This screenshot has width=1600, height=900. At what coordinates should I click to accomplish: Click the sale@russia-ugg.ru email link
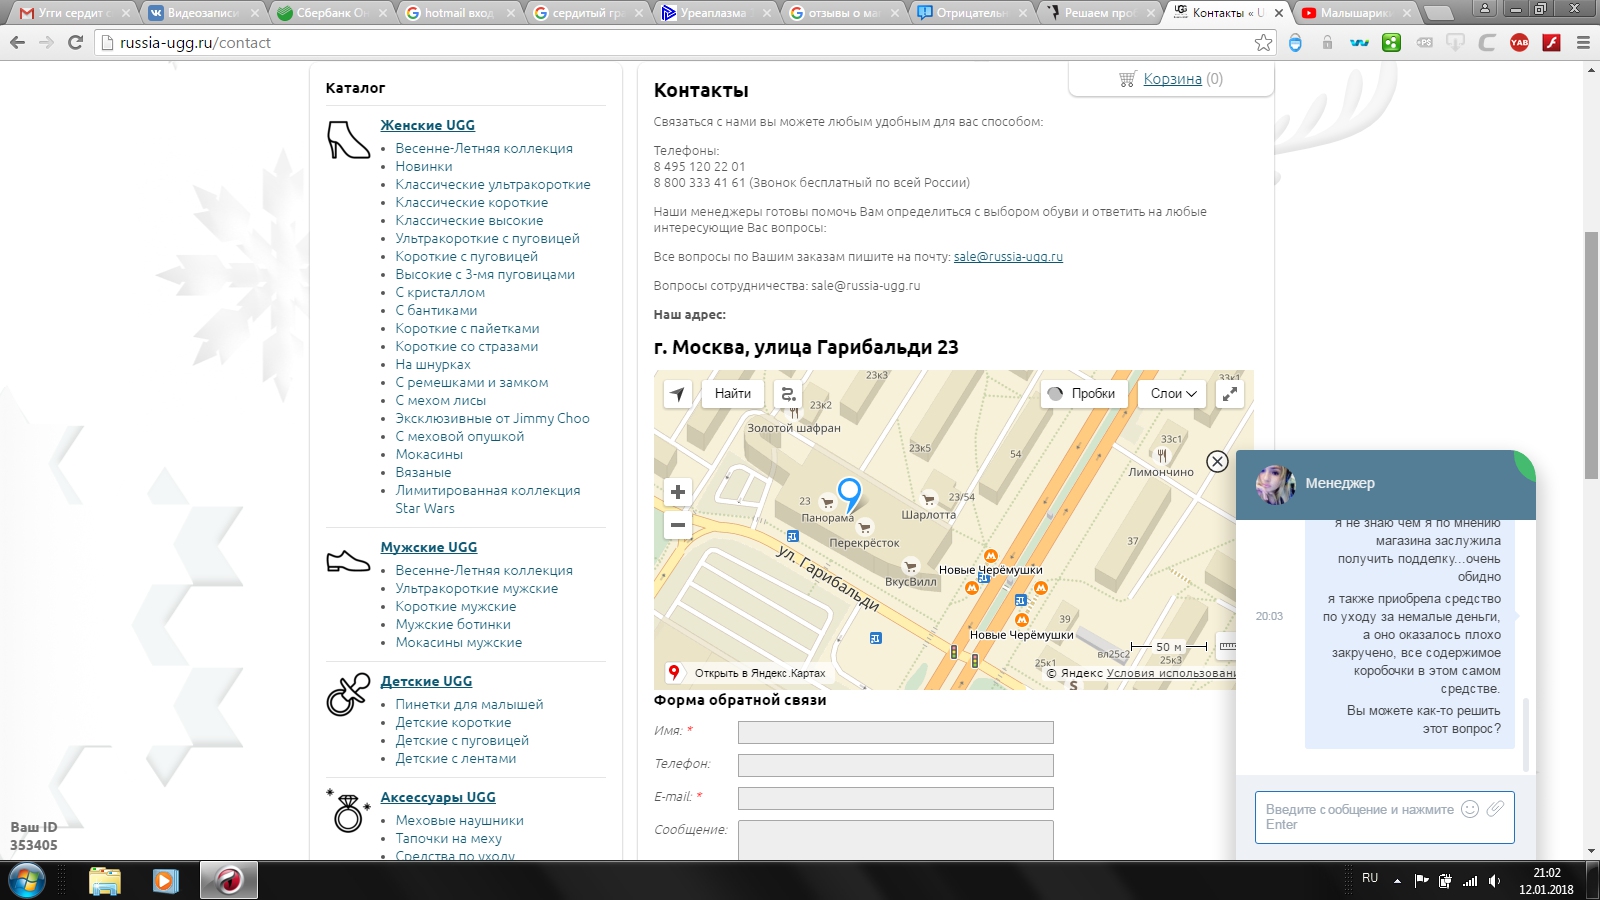(1008, 257)
